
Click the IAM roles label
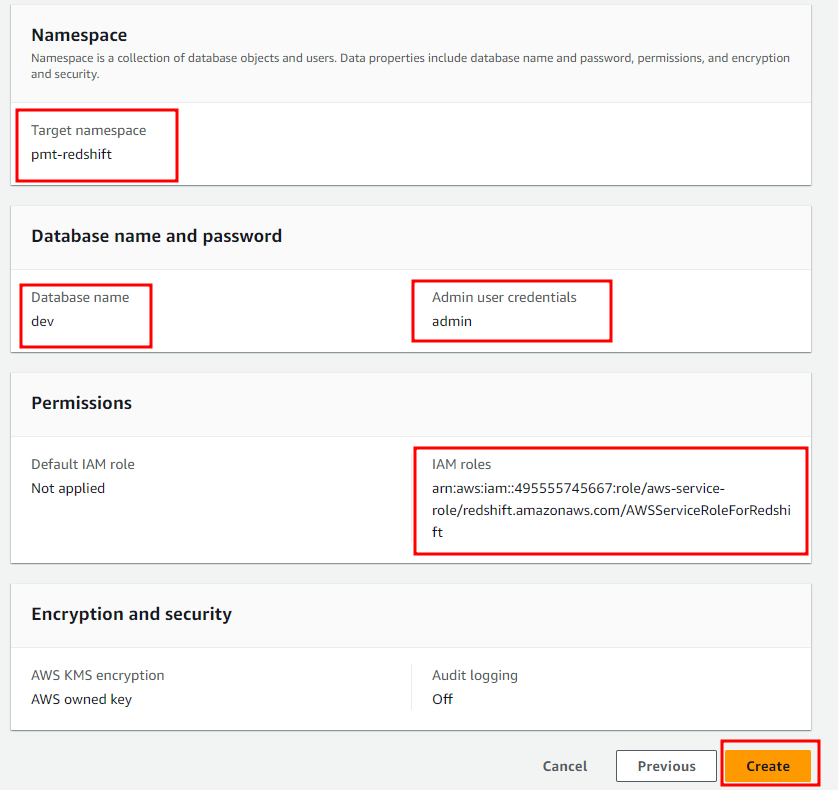point(461,464)
